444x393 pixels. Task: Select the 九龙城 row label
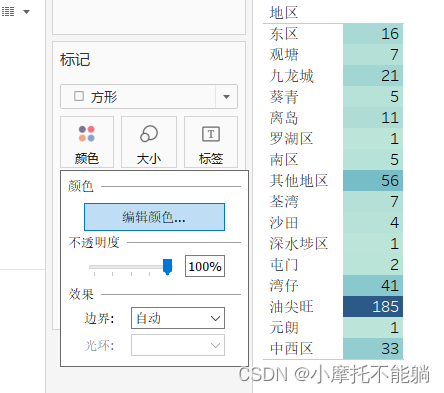click(x=292, y=76)
